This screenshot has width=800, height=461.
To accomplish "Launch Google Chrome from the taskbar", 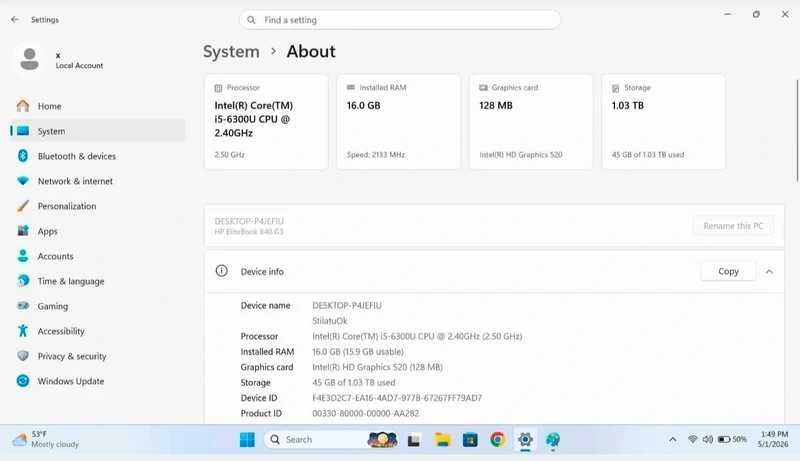I will tap(497, 440).
